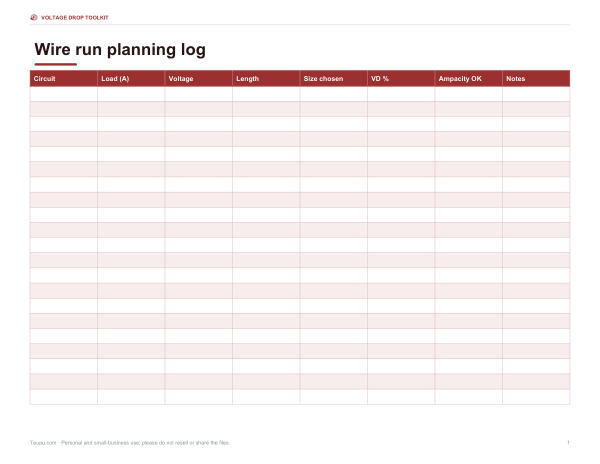Click the 'Voltage' column header
Image resolution: width=600 pixels, height=464 pixels.
199,78
